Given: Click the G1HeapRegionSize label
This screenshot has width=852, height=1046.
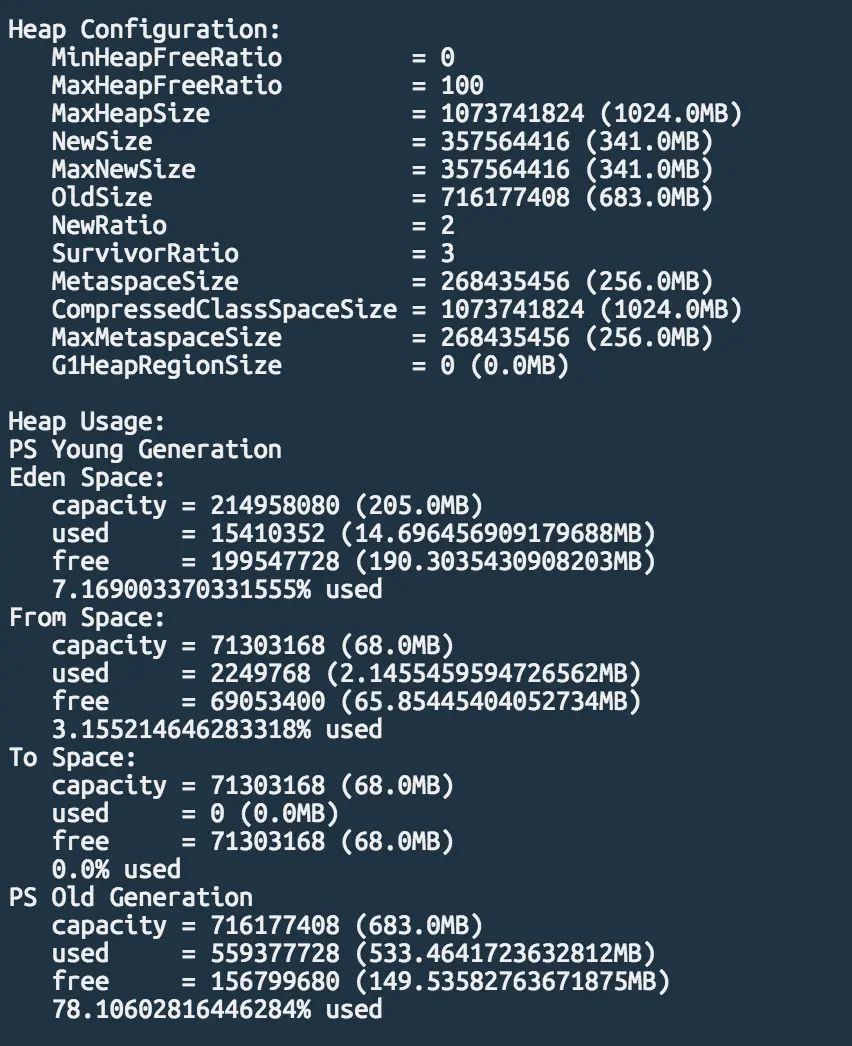Looking at the screenshot, I should [x=166, y=365].
